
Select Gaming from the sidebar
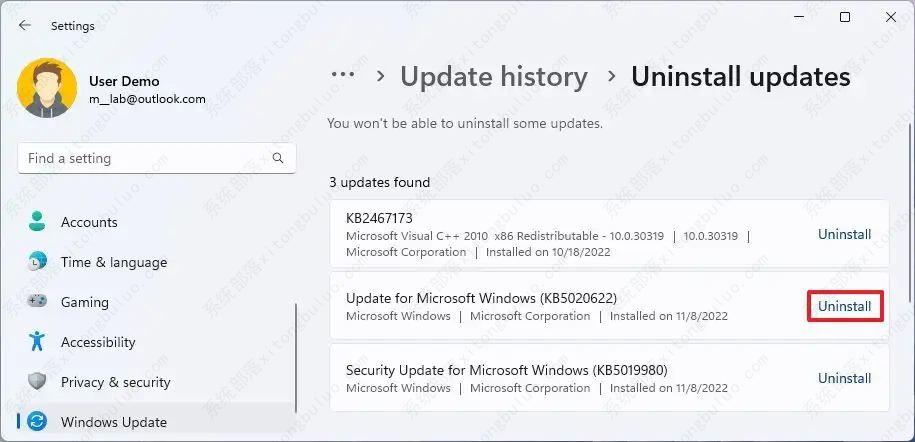point(84,302)
